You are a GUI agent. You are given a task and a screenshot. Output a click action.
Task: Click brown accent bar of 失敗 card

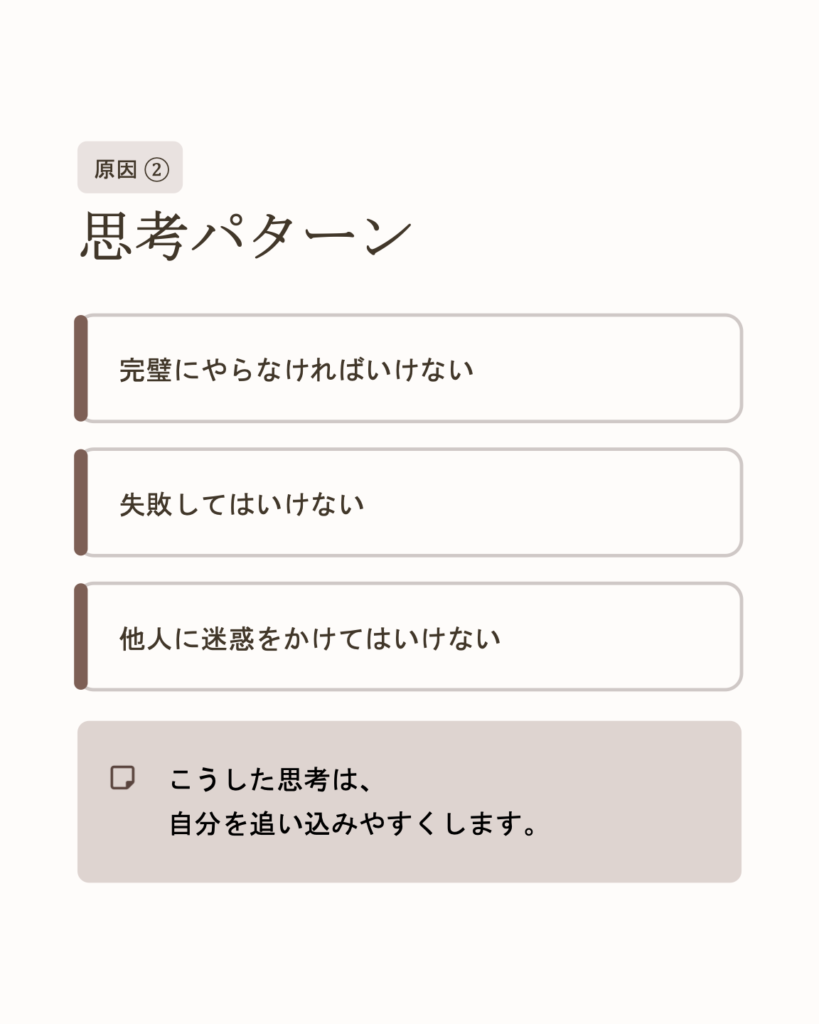tap(81, 502)
